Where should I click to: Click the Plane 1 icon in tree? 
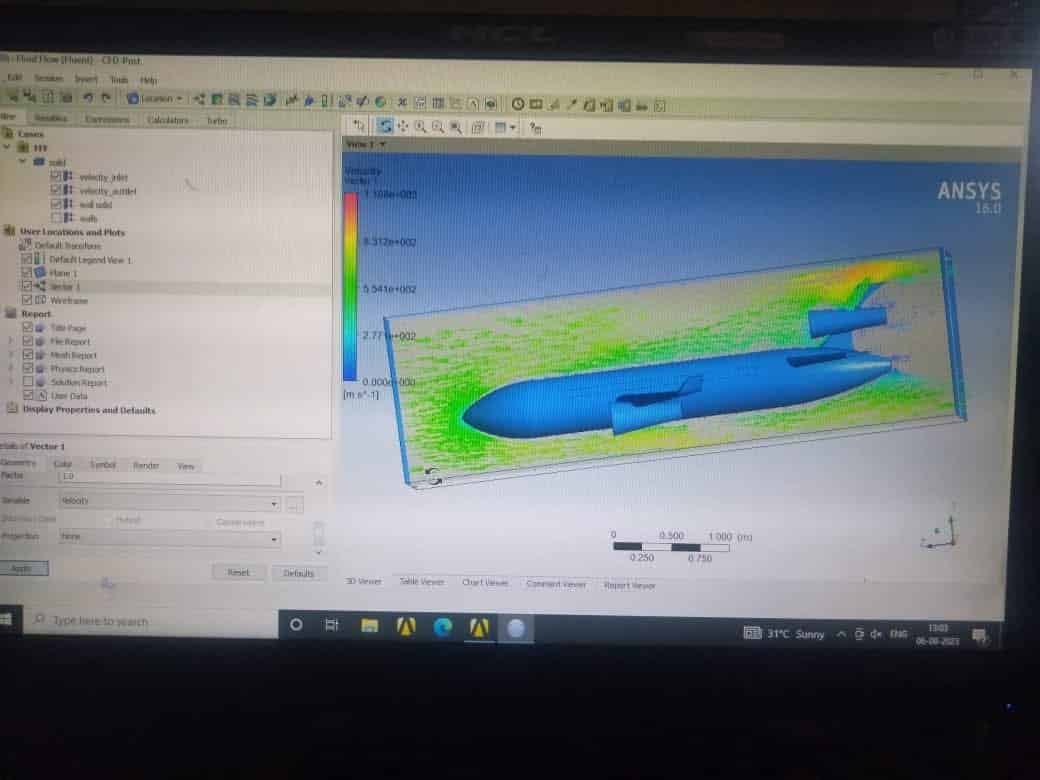pyautogui.click(x=40, y=272)
